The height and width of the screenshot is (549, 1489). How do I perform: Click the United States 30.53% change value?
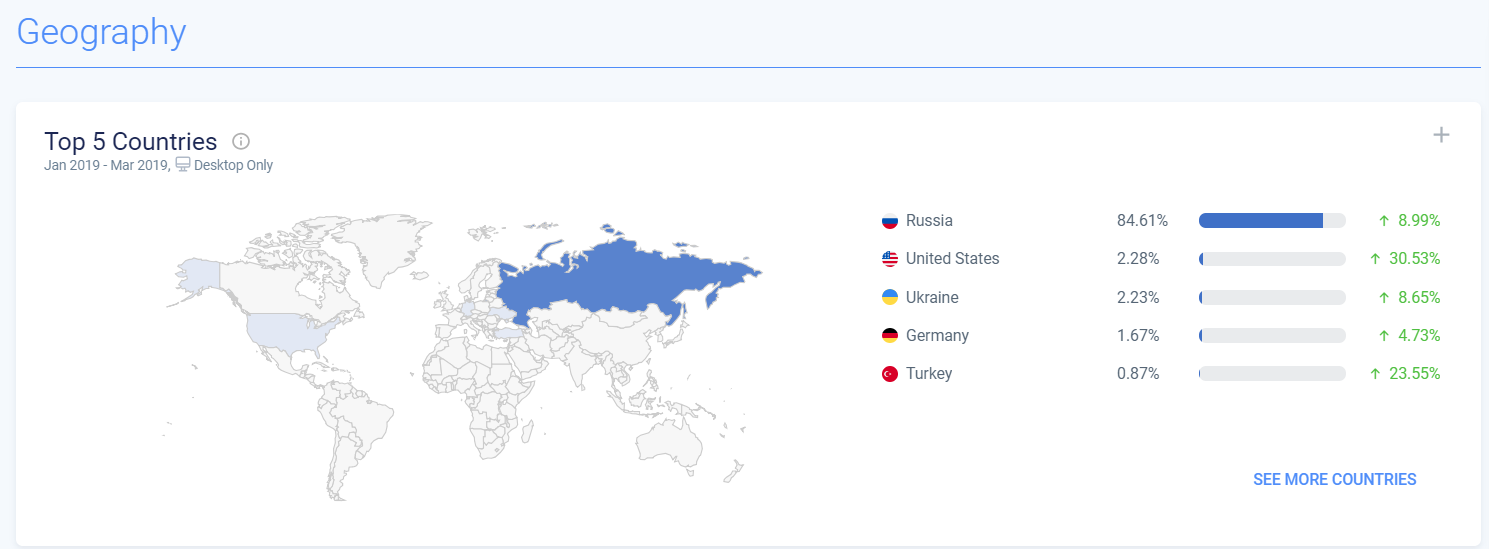(1414, 259)
